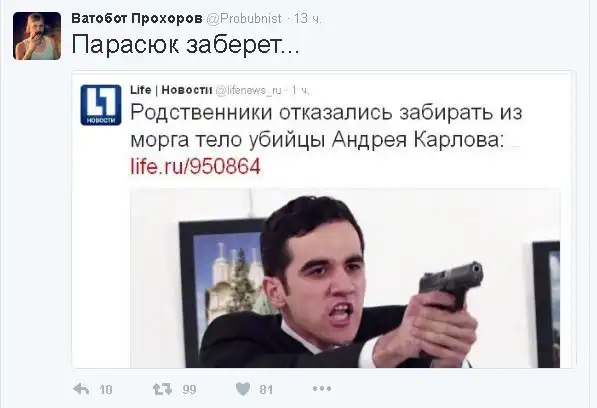Click the reply count 10

pos(106,389)
